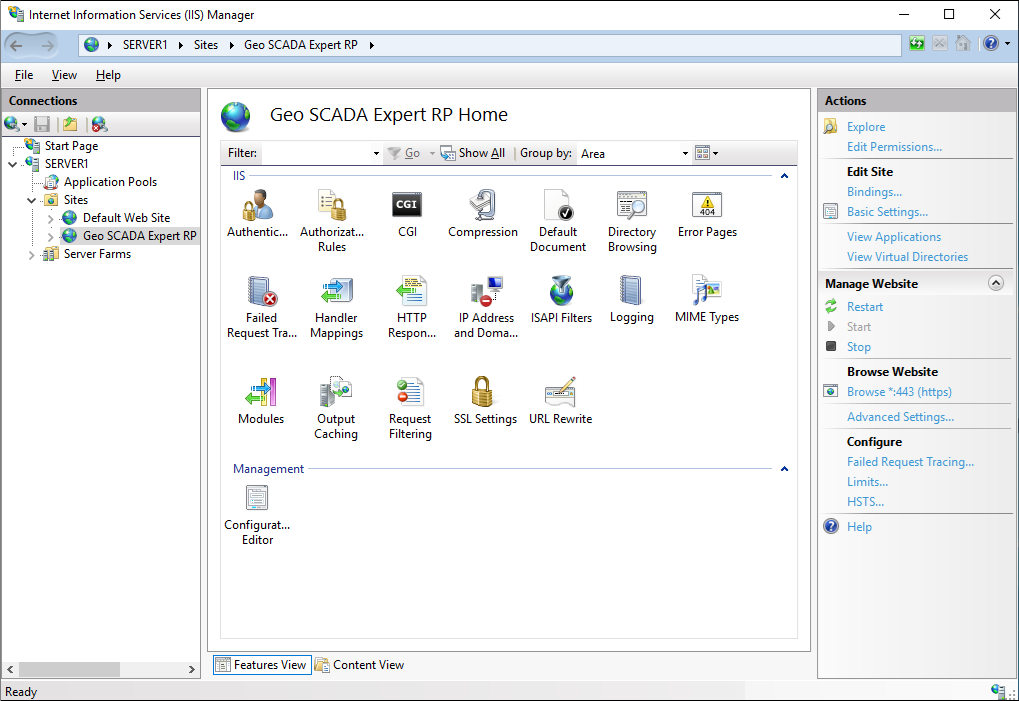Switch to the Content View tab

[x=359, y=665]
